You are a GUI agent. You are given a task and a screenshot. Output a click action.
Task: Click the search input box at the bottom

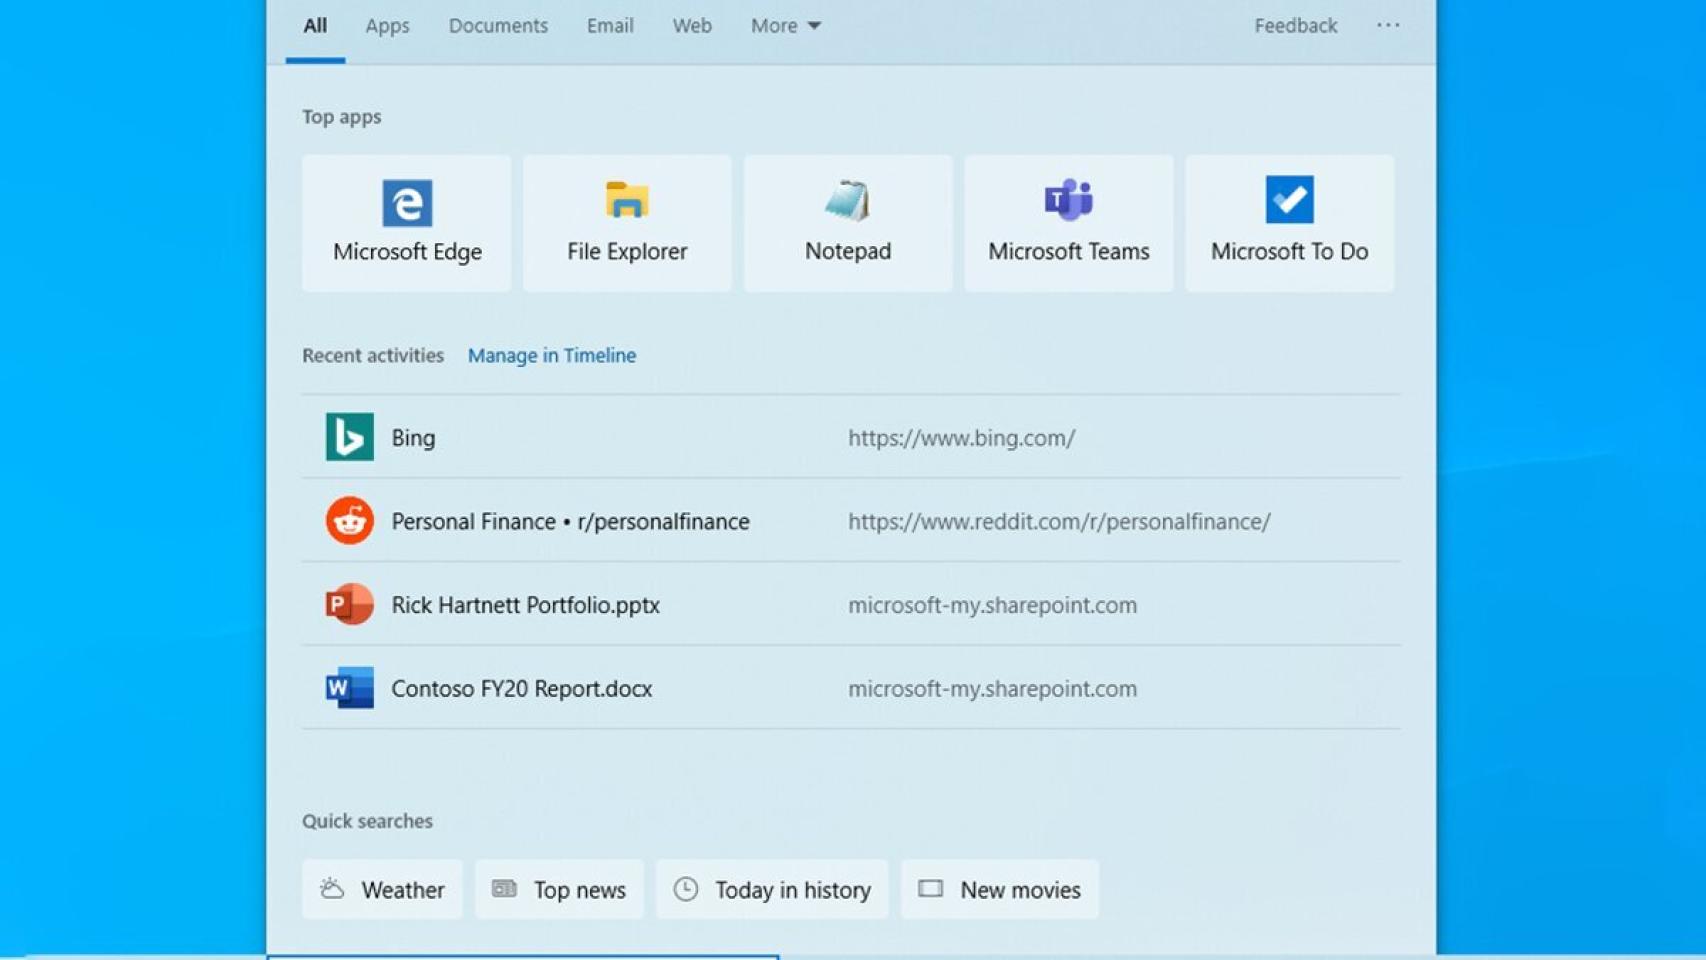(523, 957)
